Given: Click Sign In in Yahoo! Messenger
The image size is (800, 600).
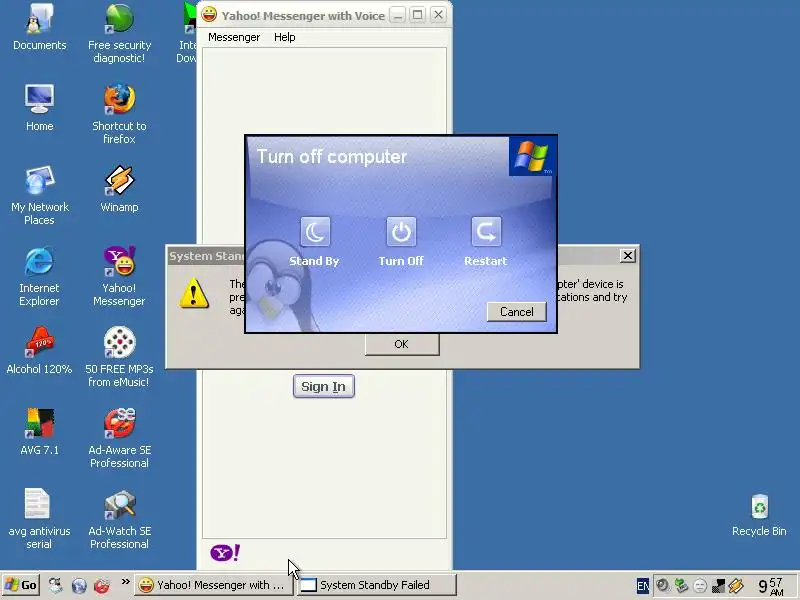Looking at the screenshot, I should (323, 386).
